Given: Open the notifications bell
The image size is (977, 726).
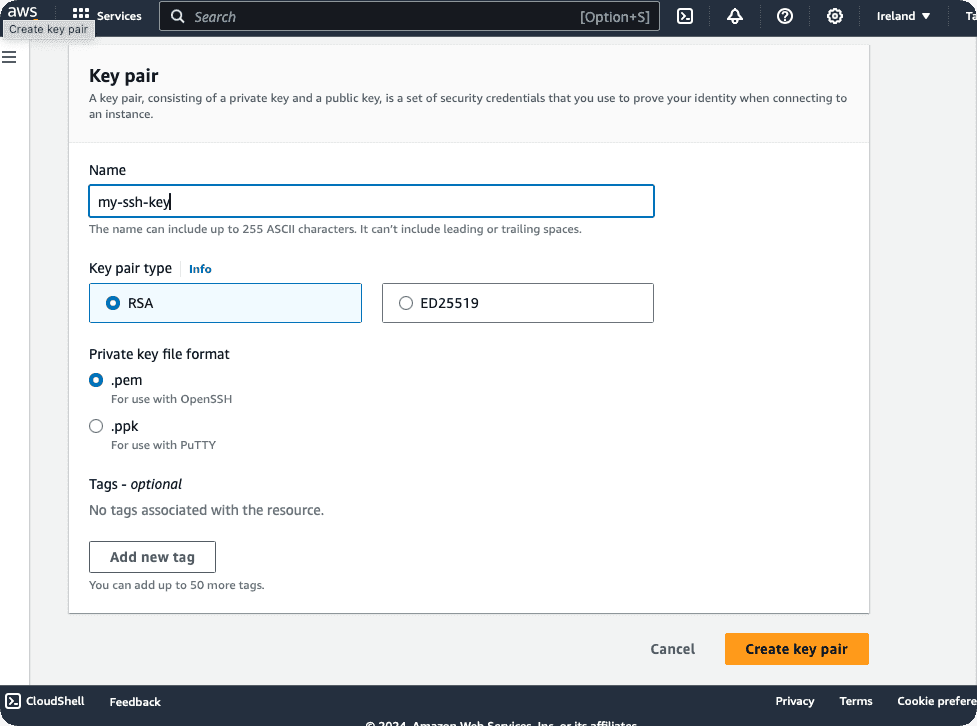Looking at the screenshot, I should click(735, 16).
